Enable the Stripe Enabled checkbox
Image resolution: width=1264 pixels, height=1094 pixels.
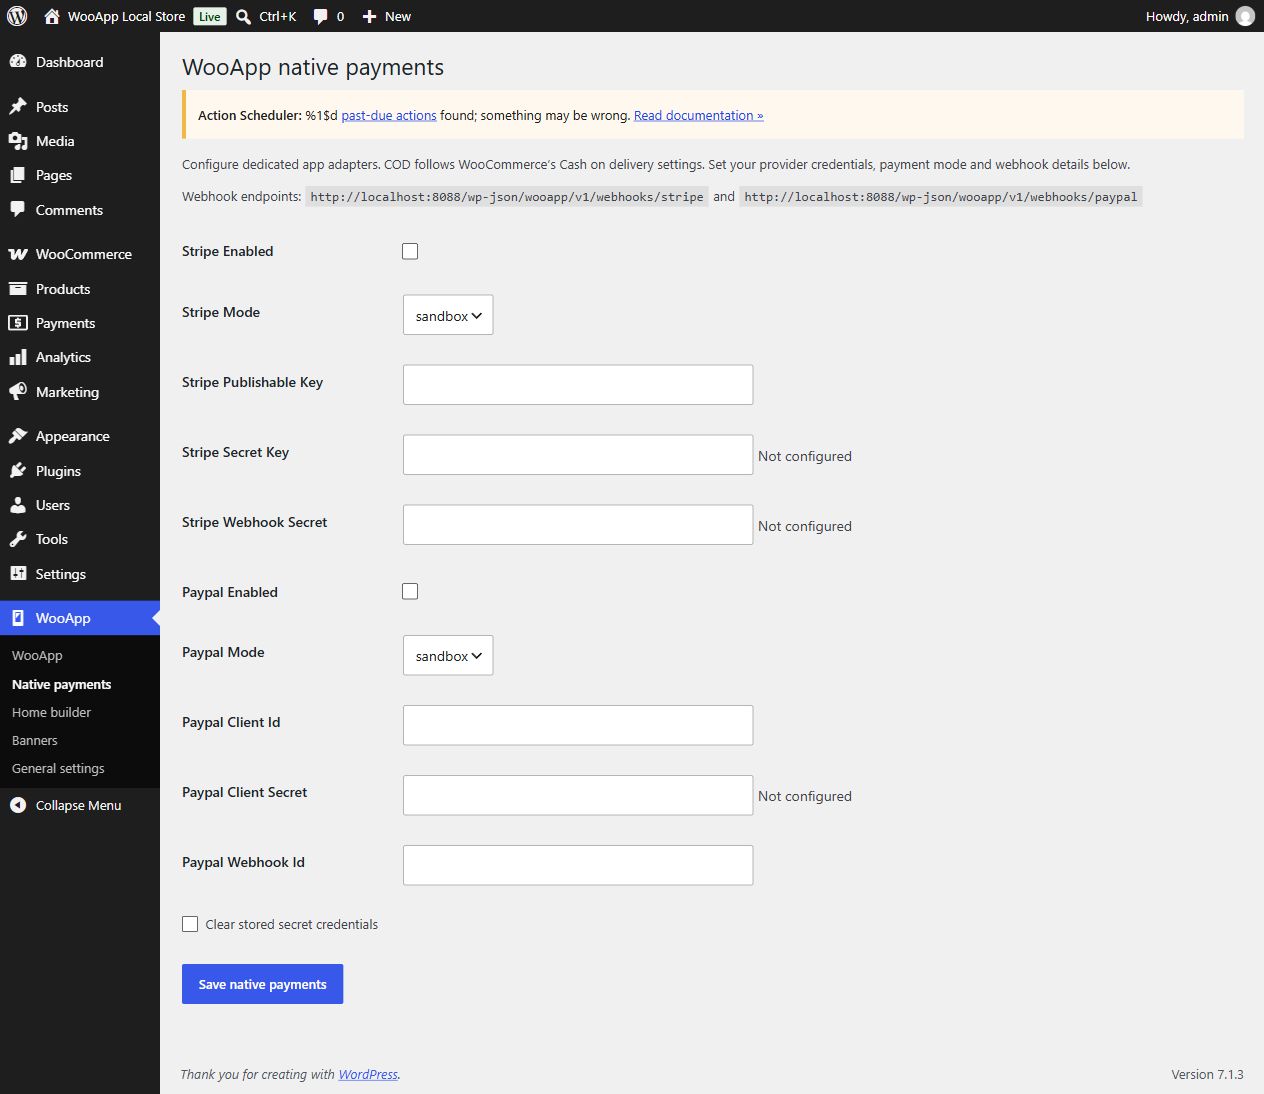pyautogui.click(x=410, y=251)
